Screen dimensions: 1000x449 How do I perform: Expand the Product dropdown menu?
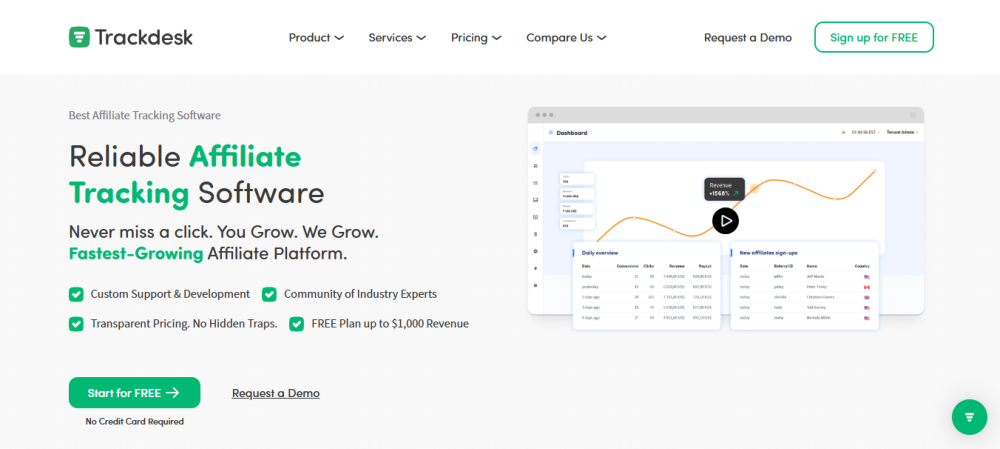316,38
